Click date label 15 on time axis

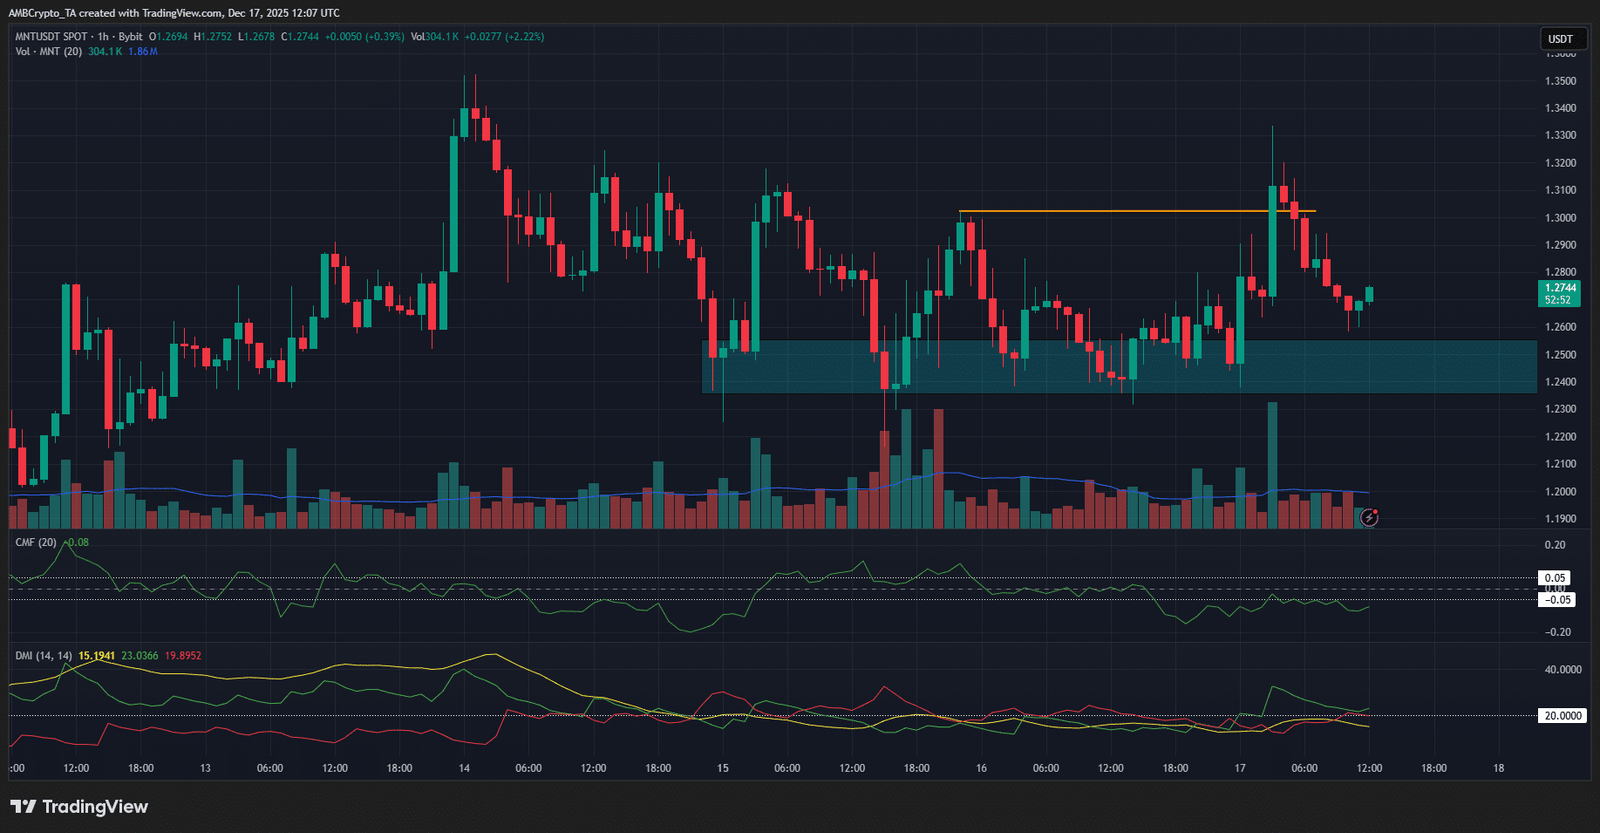723,768
